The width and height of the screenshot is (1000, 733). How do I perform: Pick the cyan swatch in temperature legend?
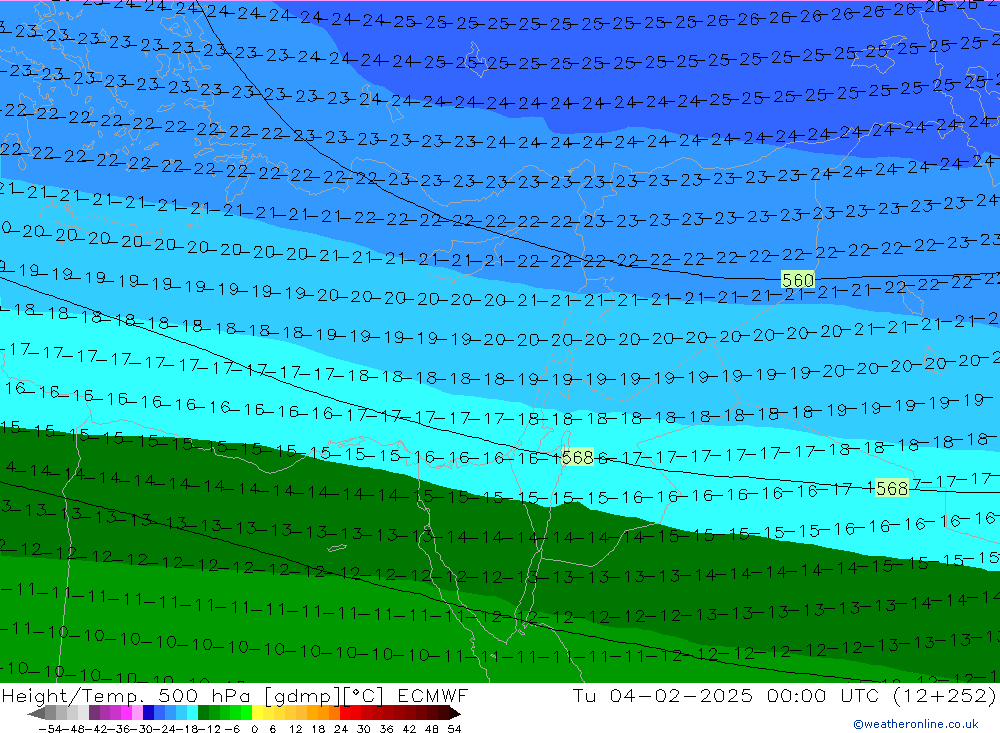[192, 714]
